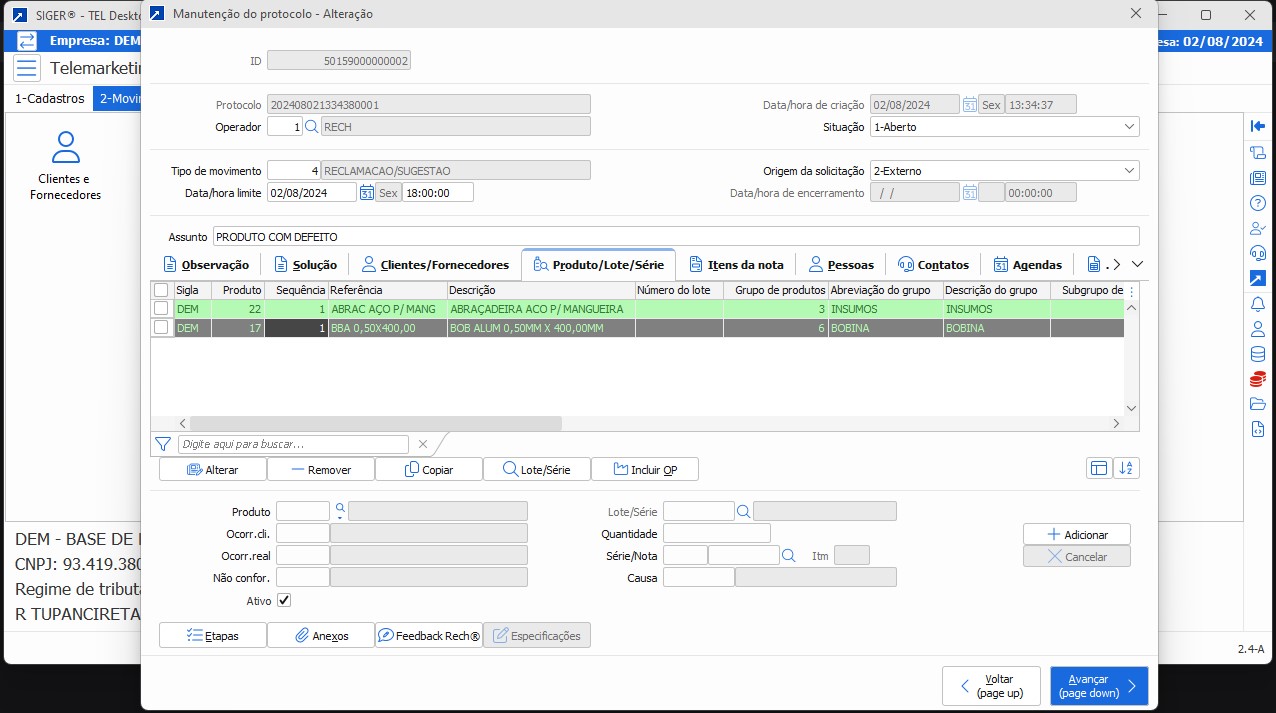Click the grid layout columns icon
1276x713 pixels.
(1099, 469)
